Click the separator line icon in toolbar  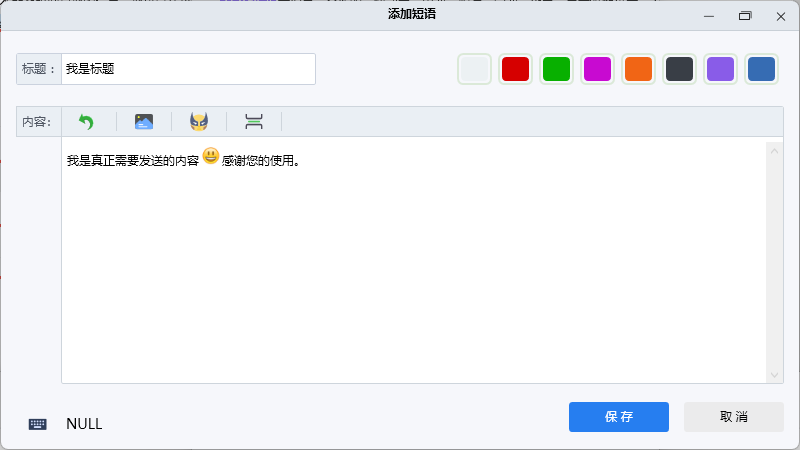(x=254, y=122)
